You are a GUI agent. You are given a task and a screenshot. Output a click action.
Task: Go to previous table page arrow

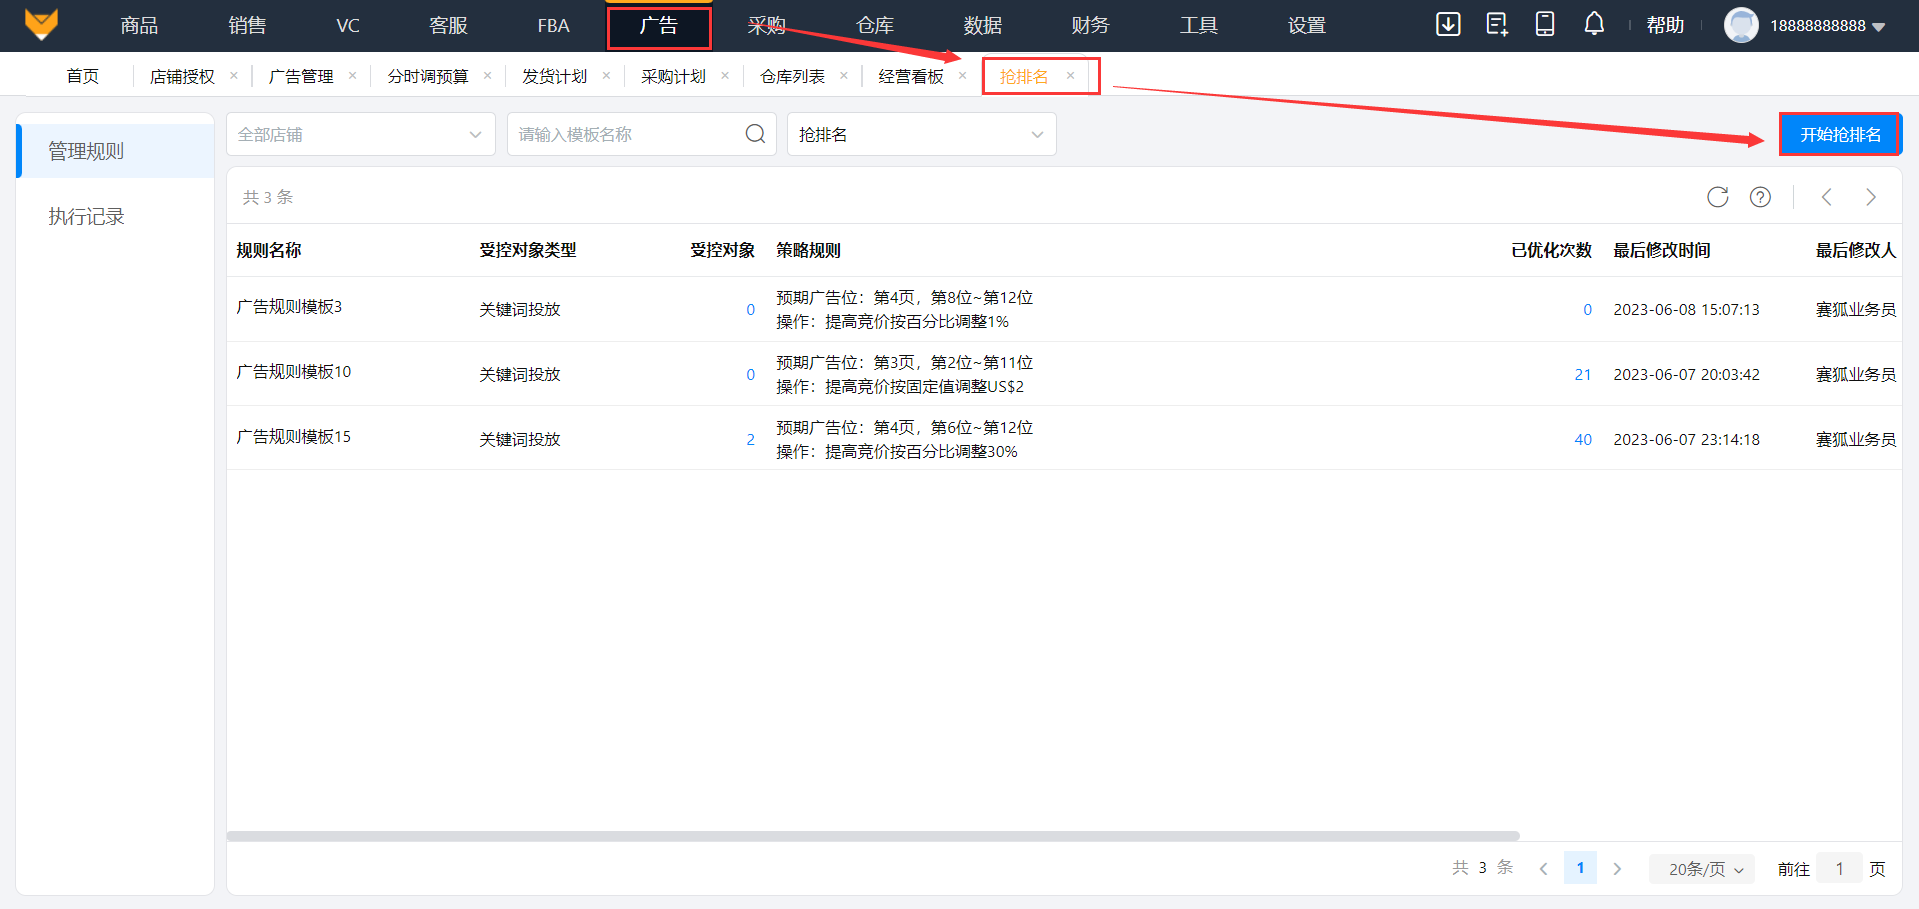click(x=1827, y=197)
